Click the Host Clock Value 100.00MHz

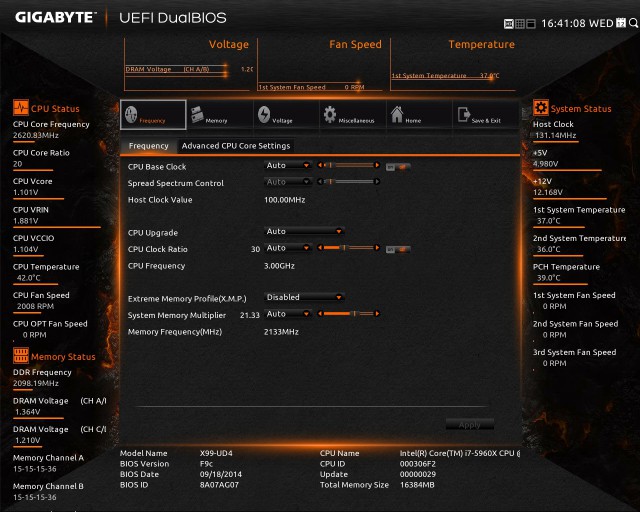(284, 200)
